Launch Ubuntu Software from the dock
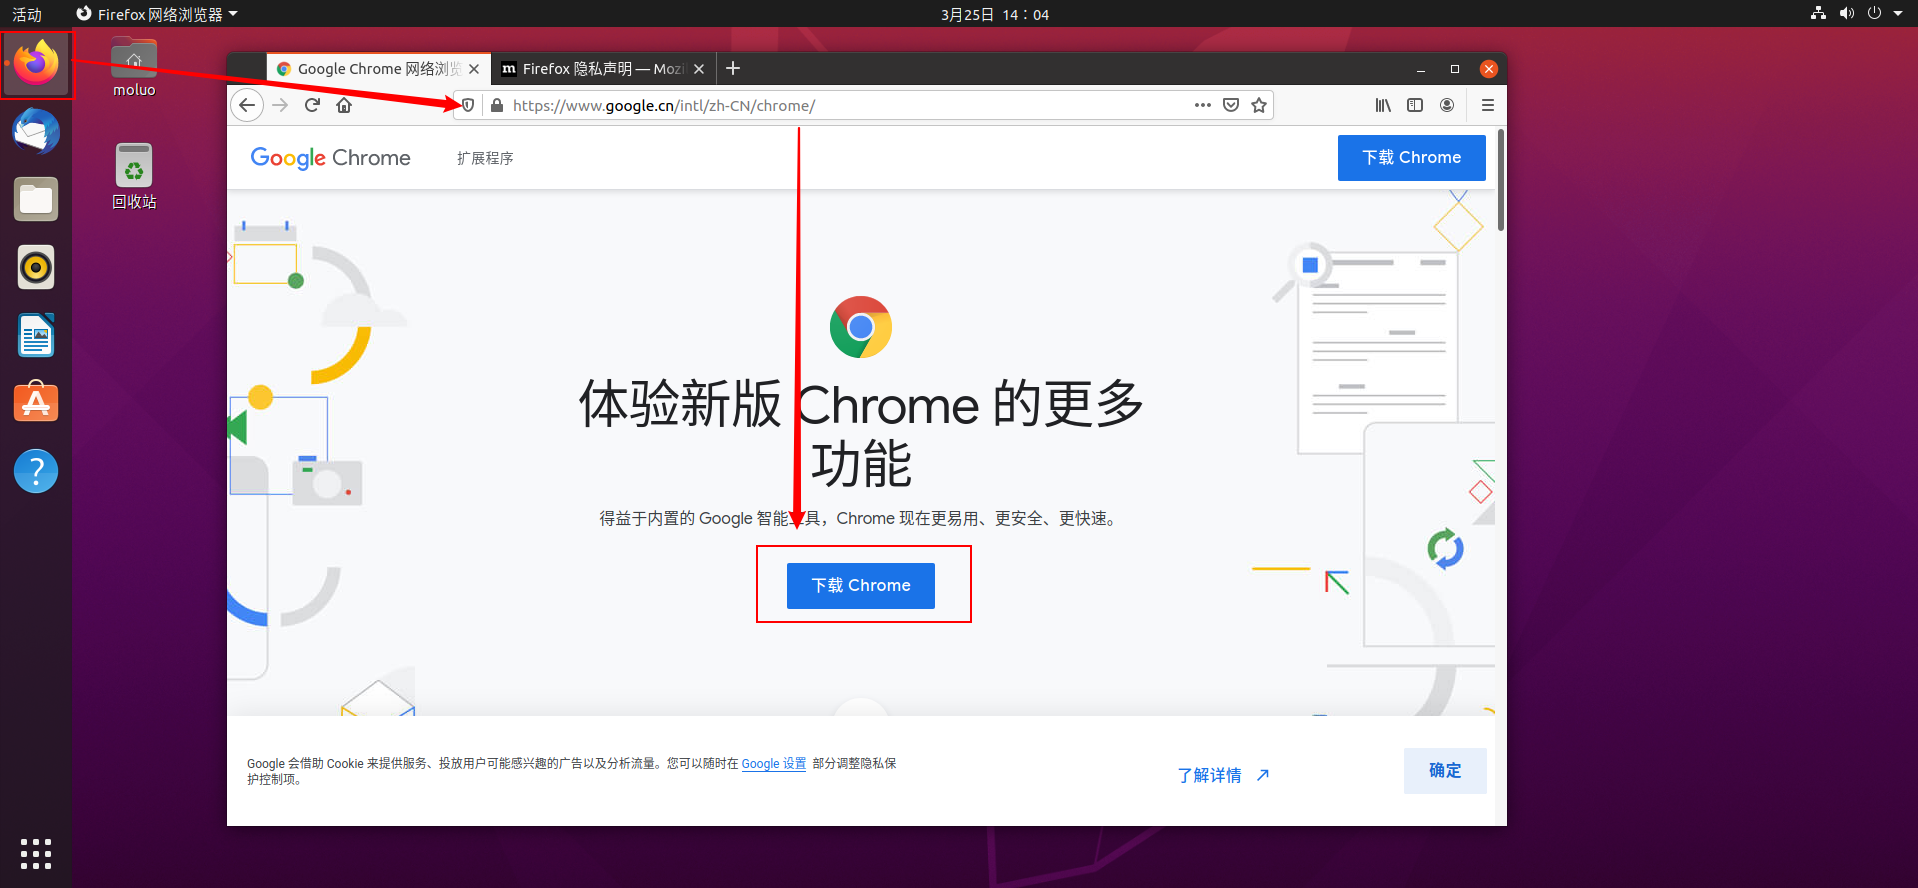 [36, 402]
